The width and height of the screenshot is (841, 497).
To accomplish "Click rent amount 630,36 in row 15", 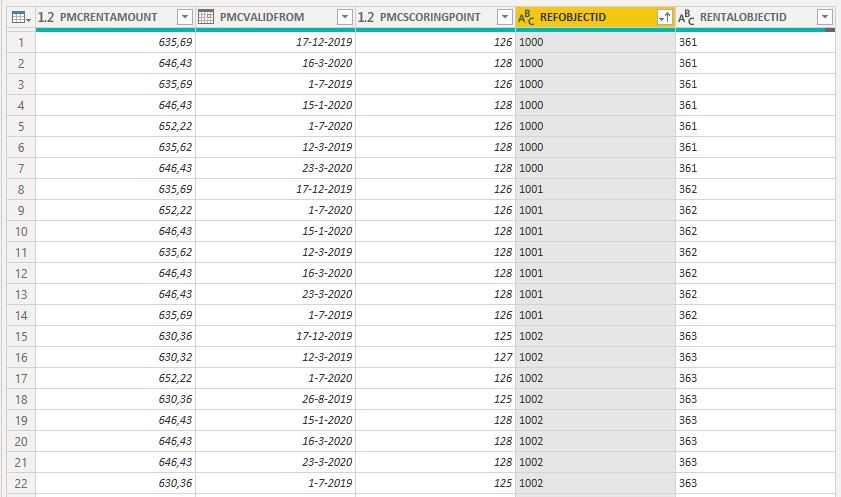I will (175, 336).
